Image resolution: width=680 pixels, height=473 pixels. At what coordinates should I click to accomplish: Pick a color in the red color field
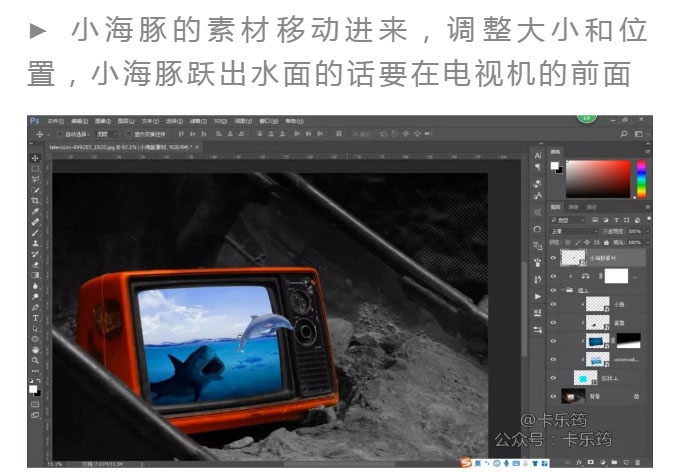(598, 179)
